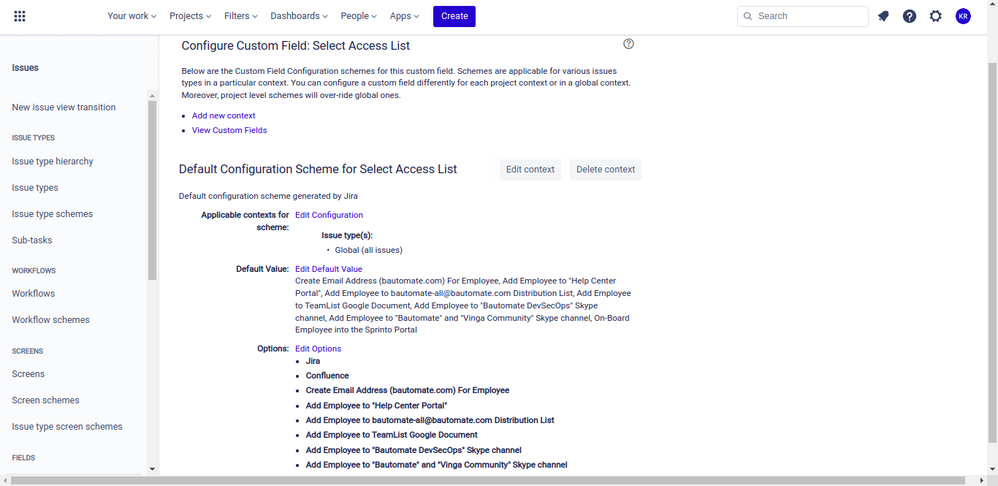Image resolution: width=998 pixels, height=486 pixels.
Task: Click Default Configuration Scheme heading
Action: tap(318, 169)
